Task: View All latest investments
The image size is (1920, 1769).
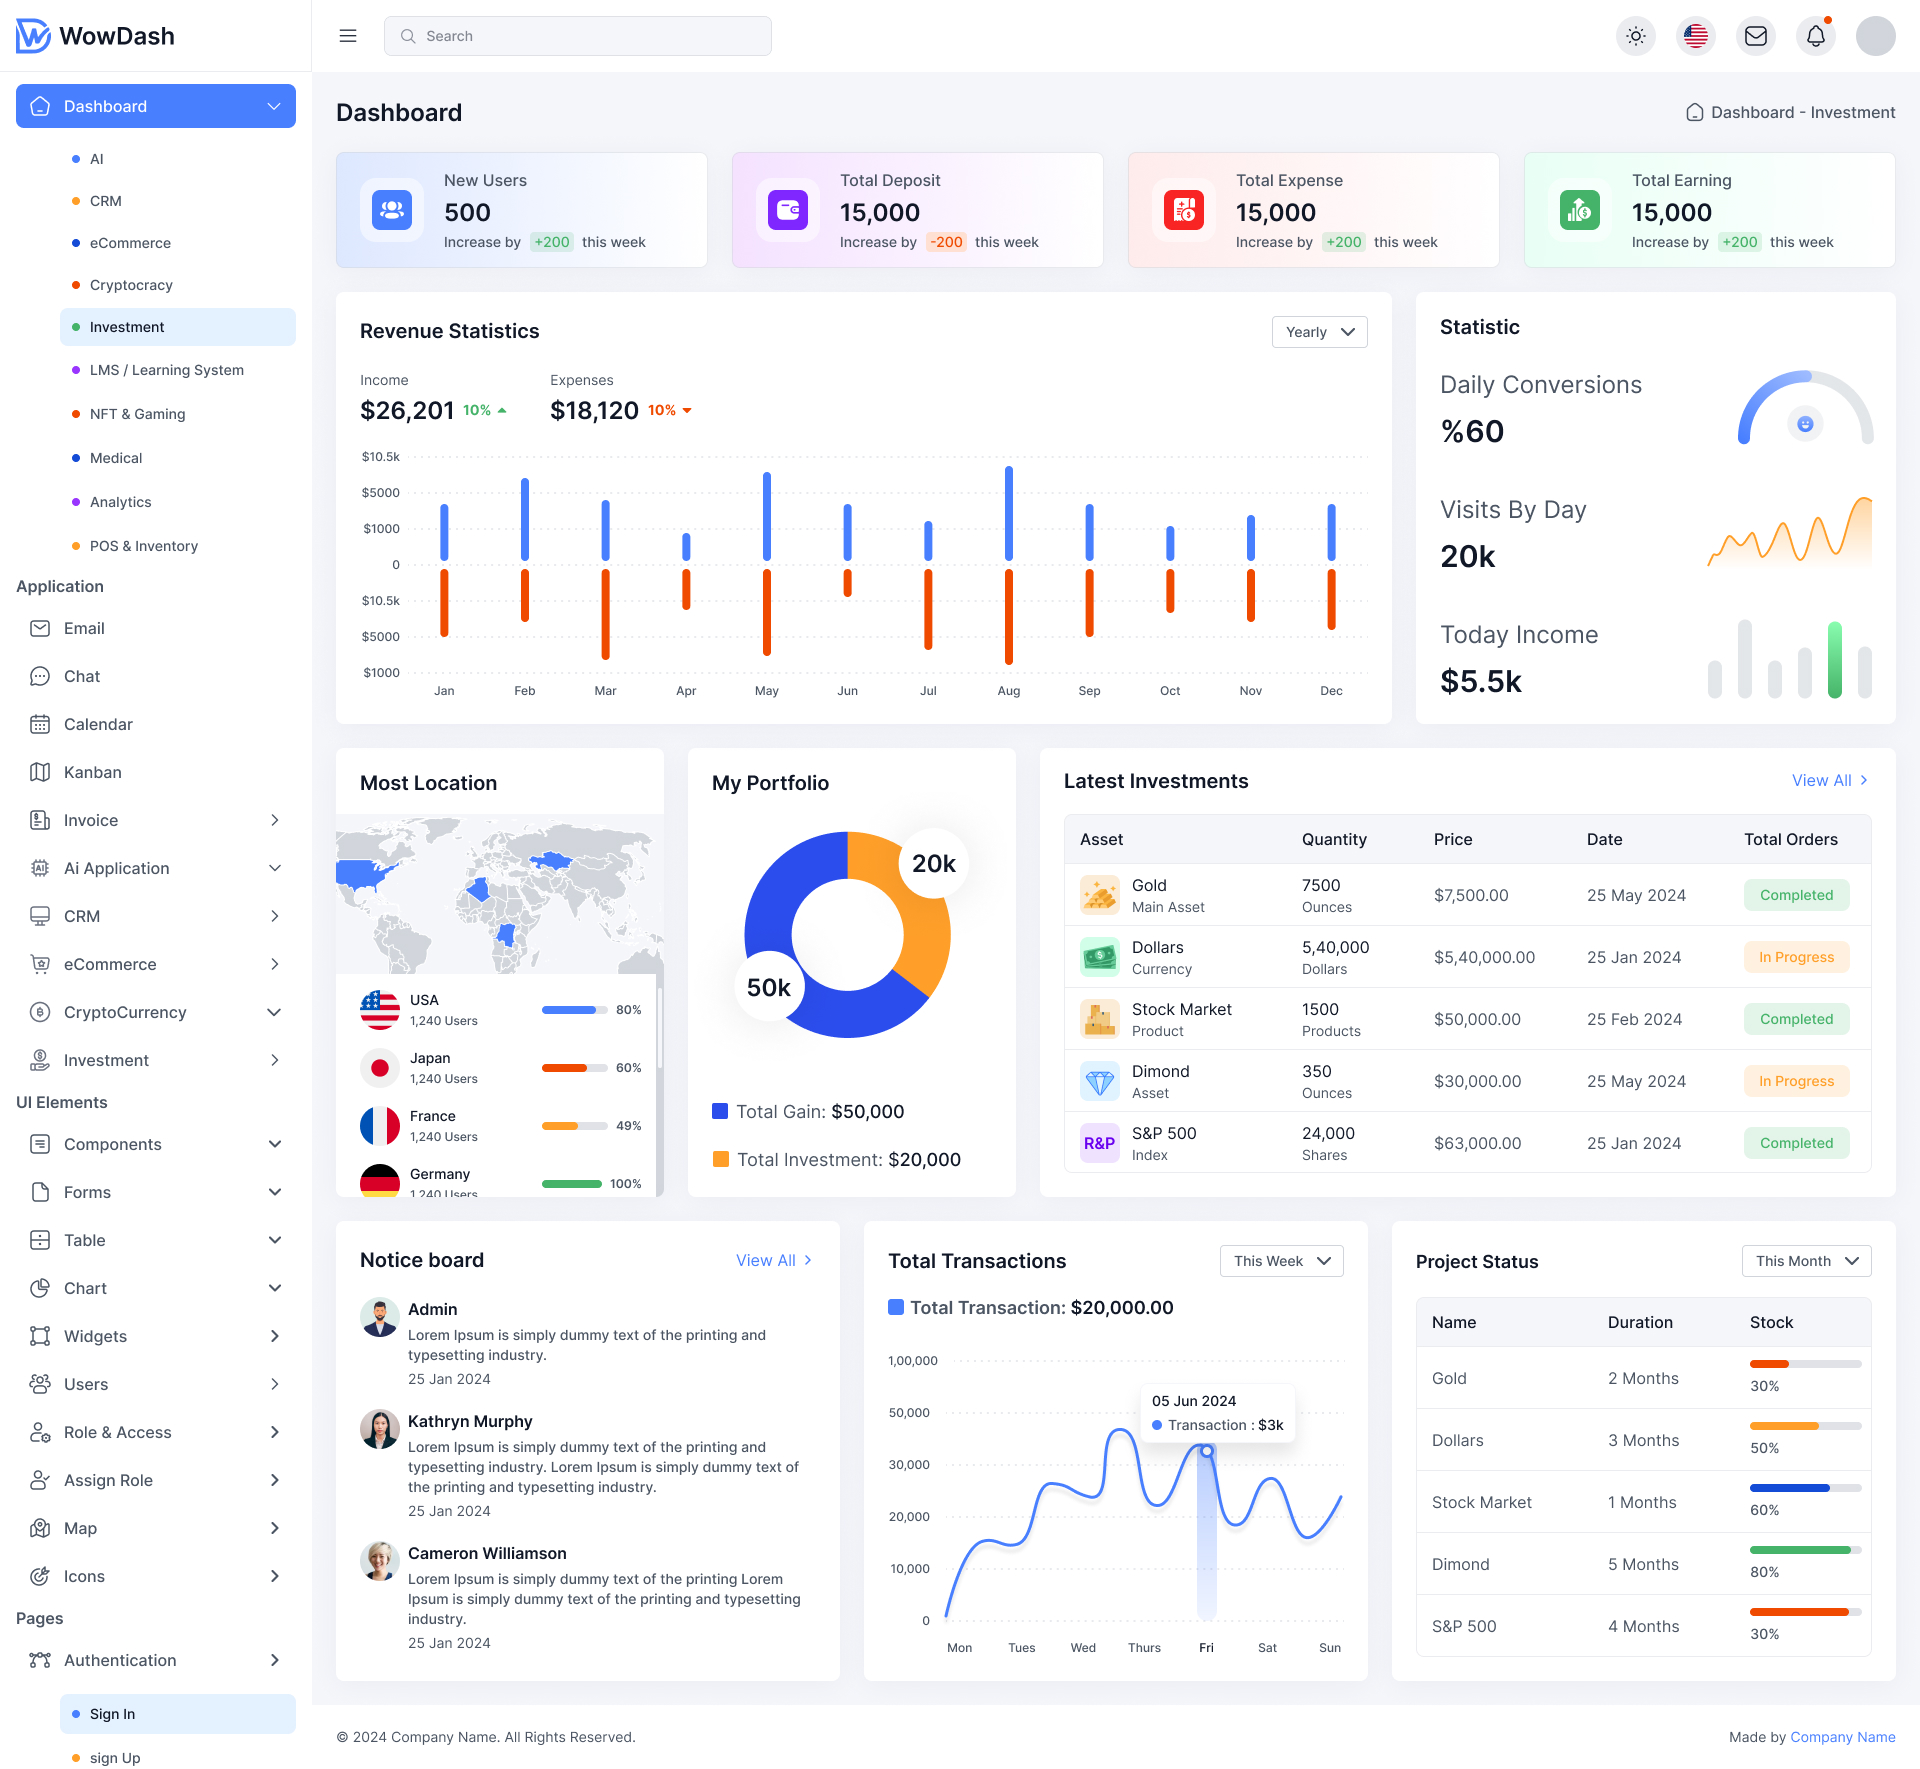Action: point(1829,780)
